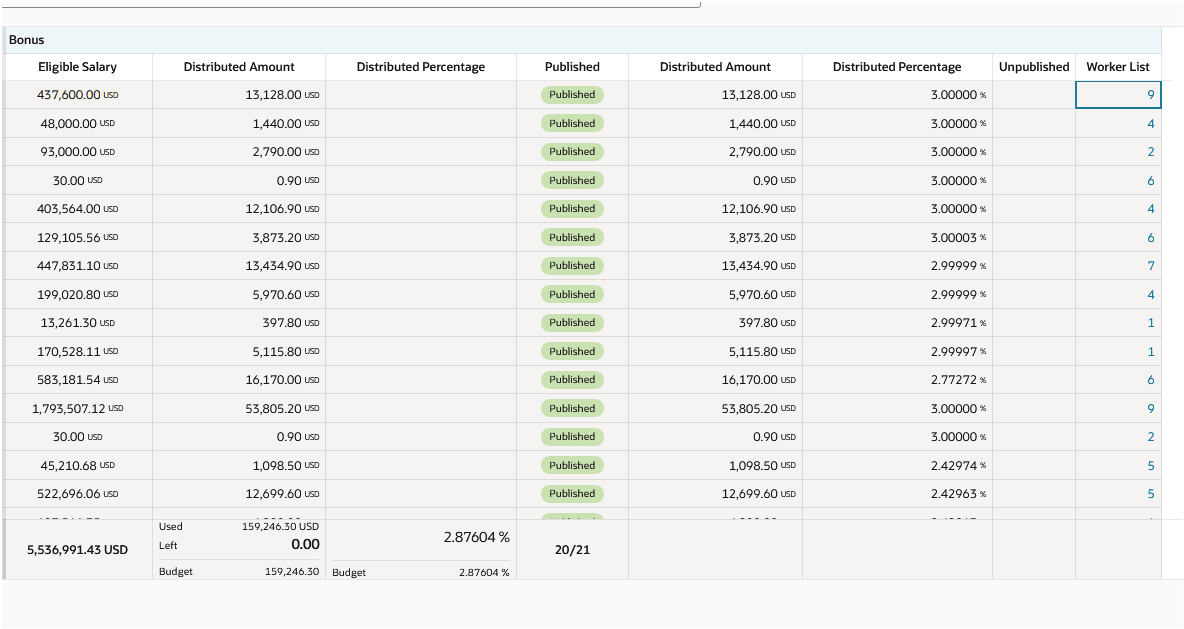
Task: Click Published badge in 437,600.00 row
Action: click(572, 95)
